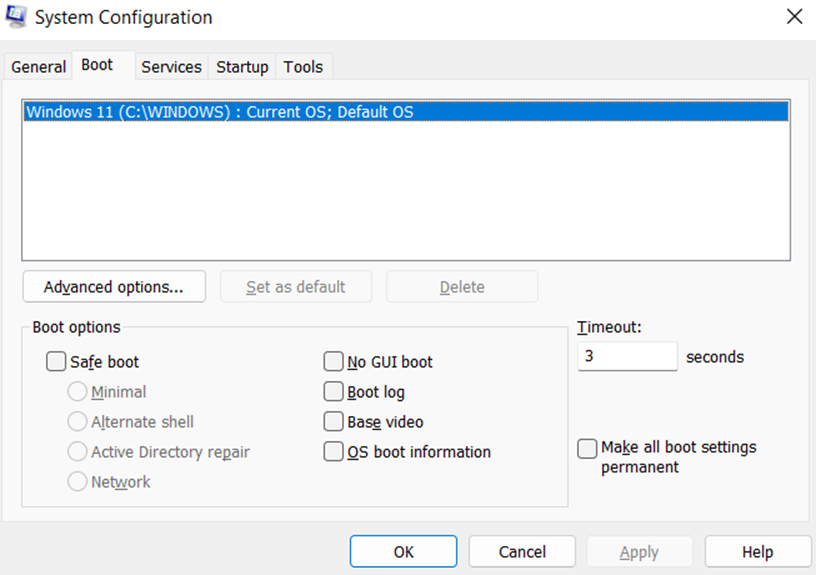Image resolution: width=816 pixels, height=575 pixels.
Task: Select the Tools tab
Action: pyautogui.click(x=303, y=67)
